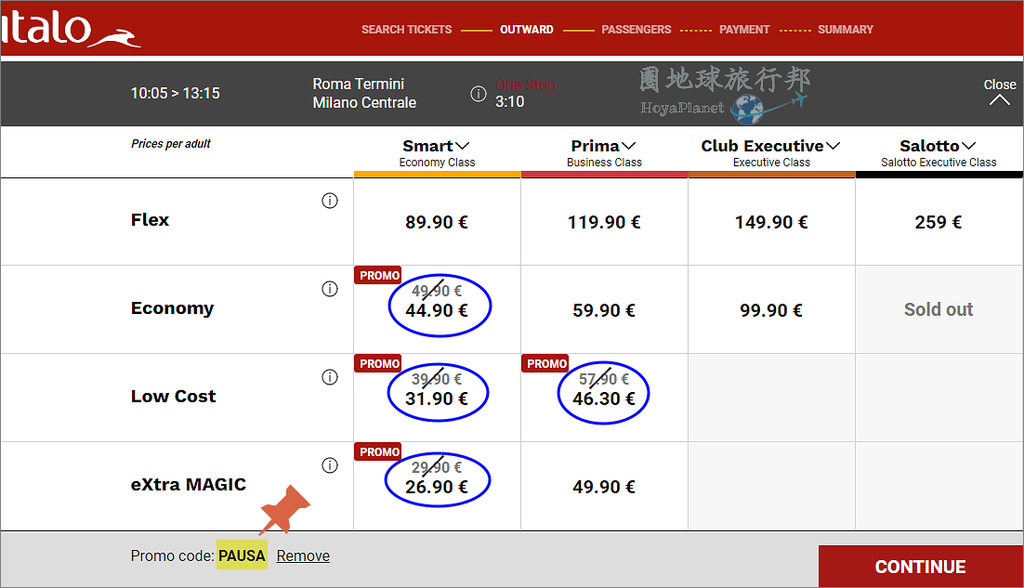Click the Milano Centrale station name

pyautogui.click(x=364, y=103)
